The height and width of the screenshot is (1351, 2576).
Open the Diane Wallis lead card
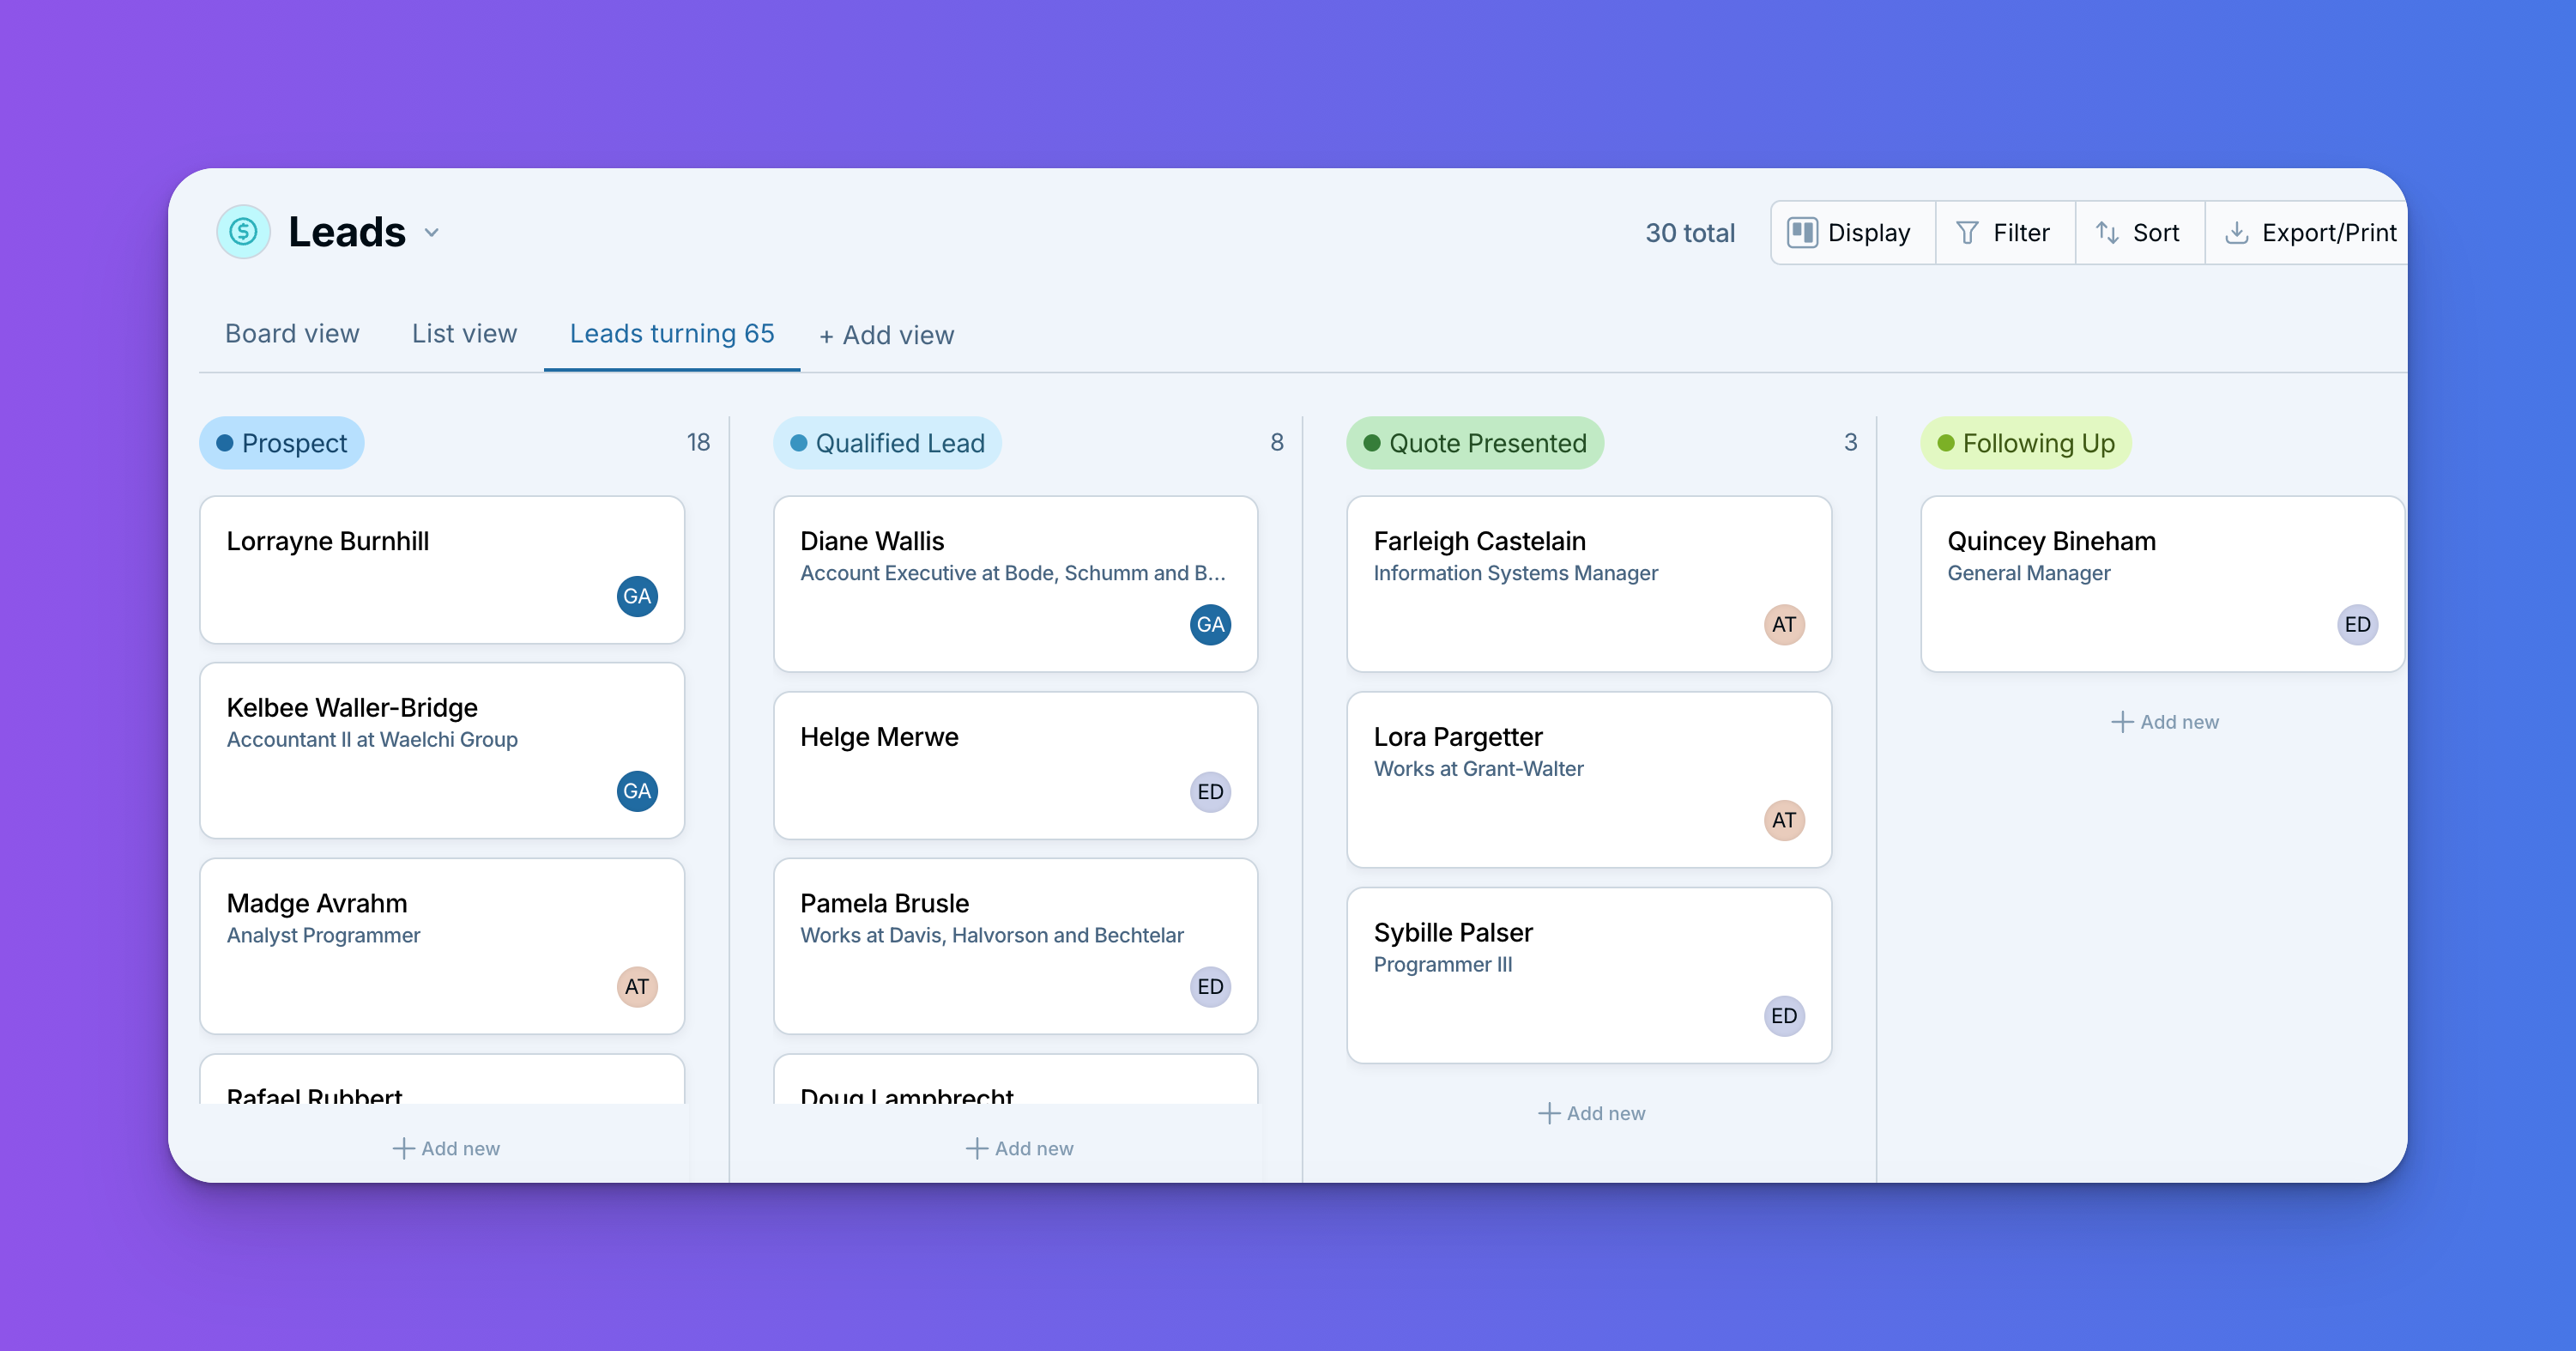pyautogui.click(x=1015, y=584)
